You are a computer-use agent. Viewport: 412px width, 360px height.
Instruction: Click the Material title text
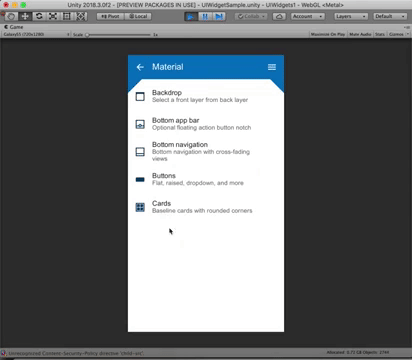coord(168,67)
